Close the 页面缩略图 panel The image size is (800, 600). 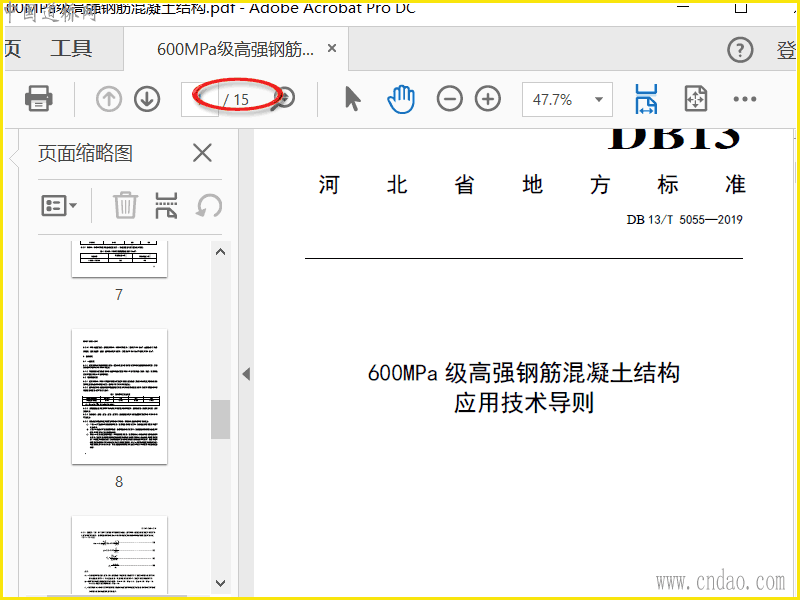coord(202,153)
